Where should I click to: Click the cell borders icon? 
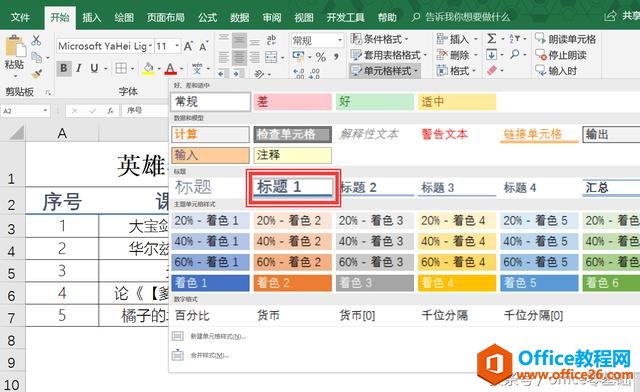pyautogui.click(x=121, y=68)
